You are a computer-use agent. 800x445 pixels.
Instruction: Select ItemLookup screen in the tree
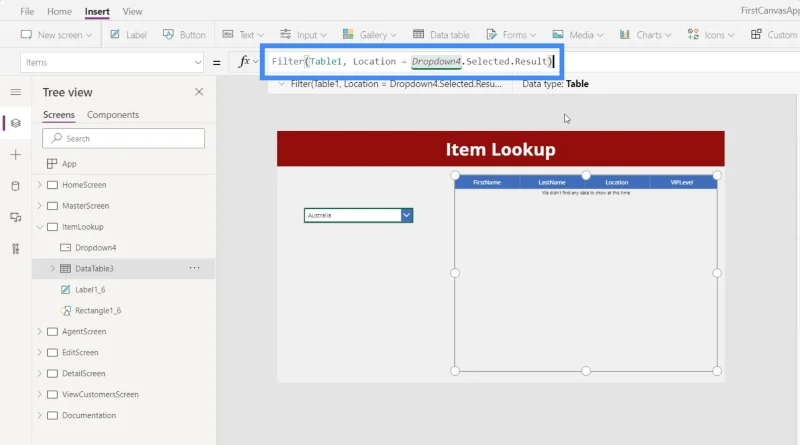click(83, 227)
